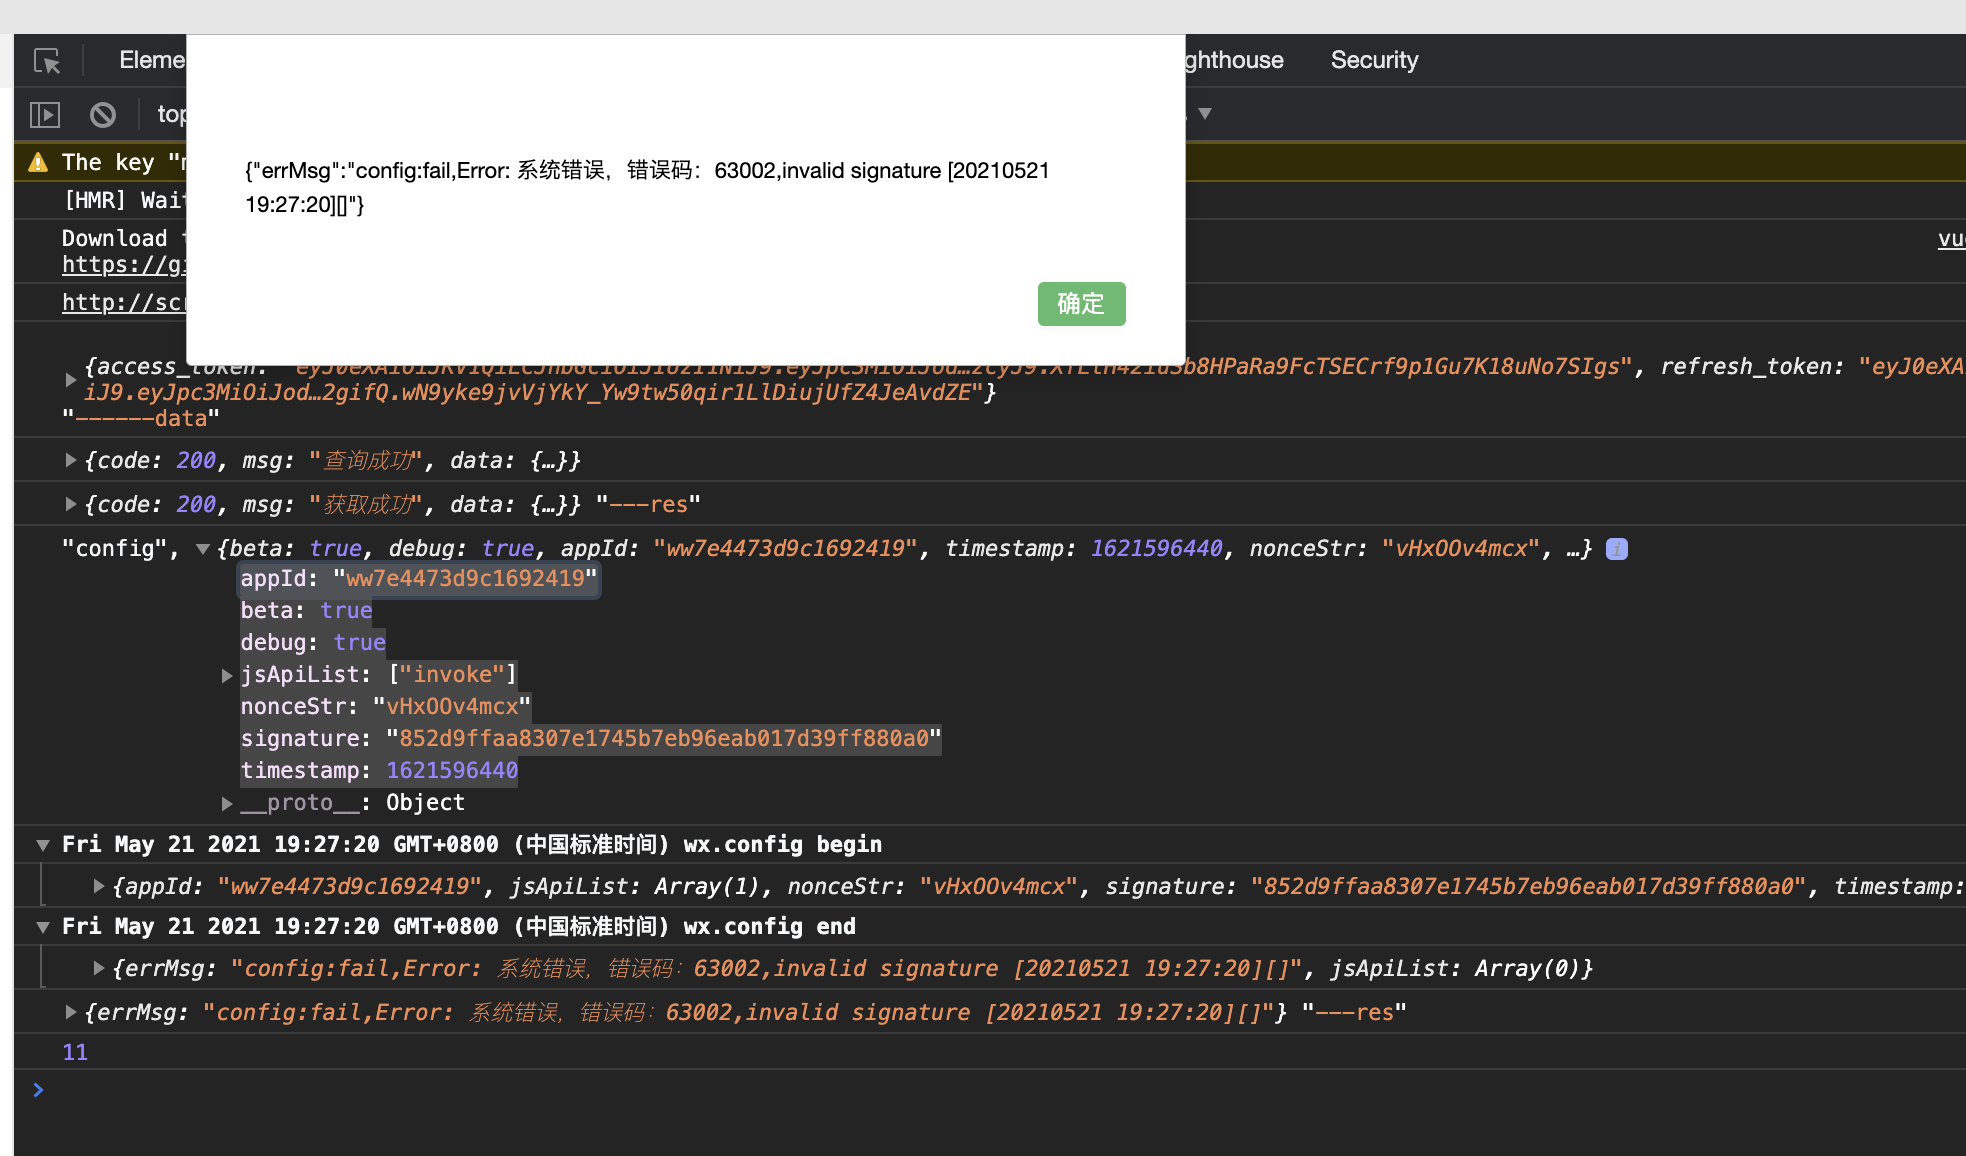This screenshot has height=1156, width=1966.
Task: Click the signature value in config object
Action: (x=664, y=739)
